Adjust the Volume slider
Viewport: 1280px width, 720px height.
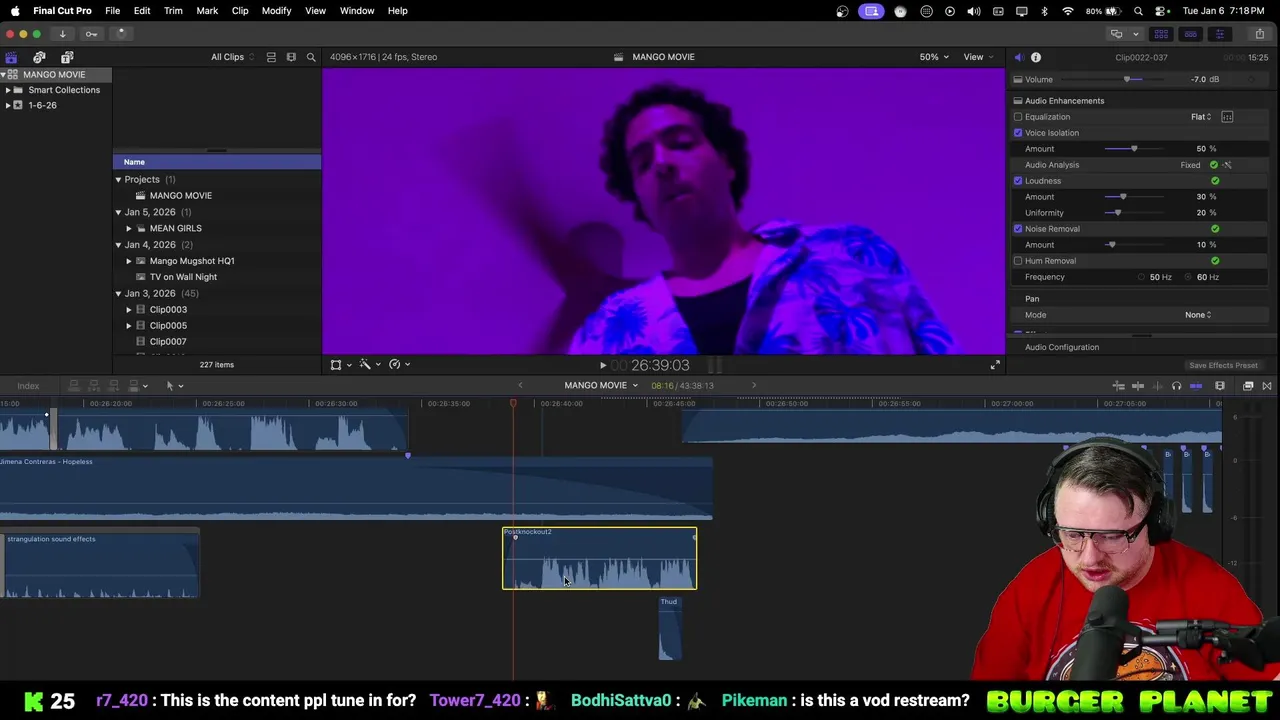coord(1128,79)
